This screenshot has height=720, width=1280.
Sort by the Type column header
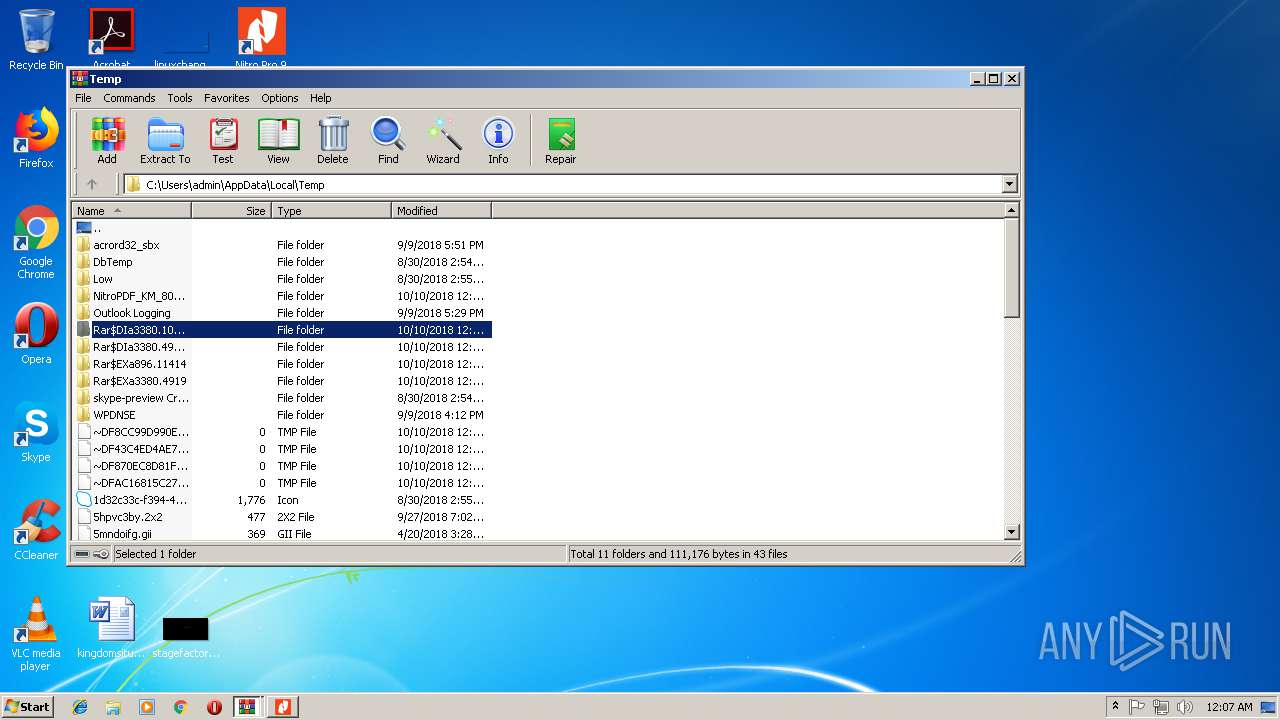point(331,211)
